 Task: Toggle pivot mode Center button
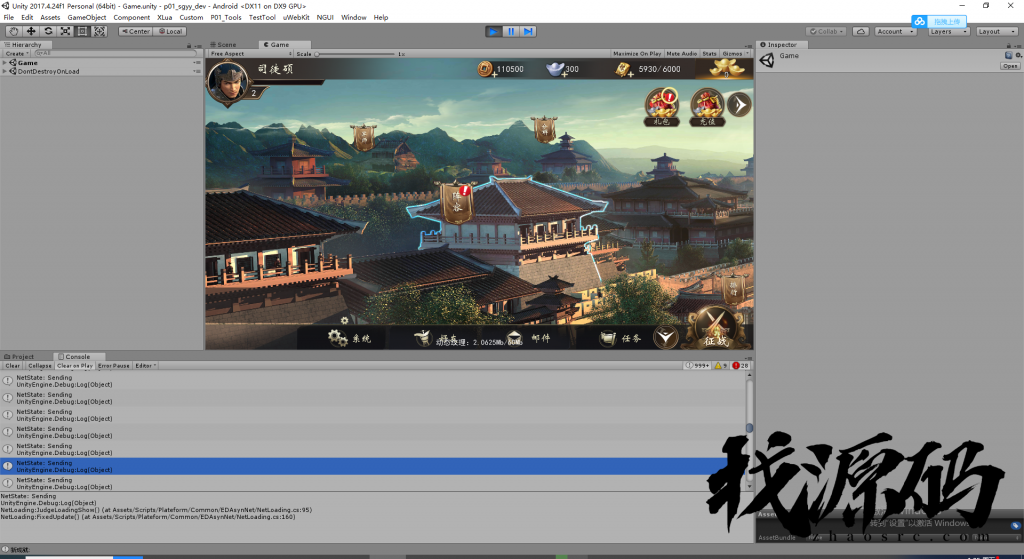point(135,31)
